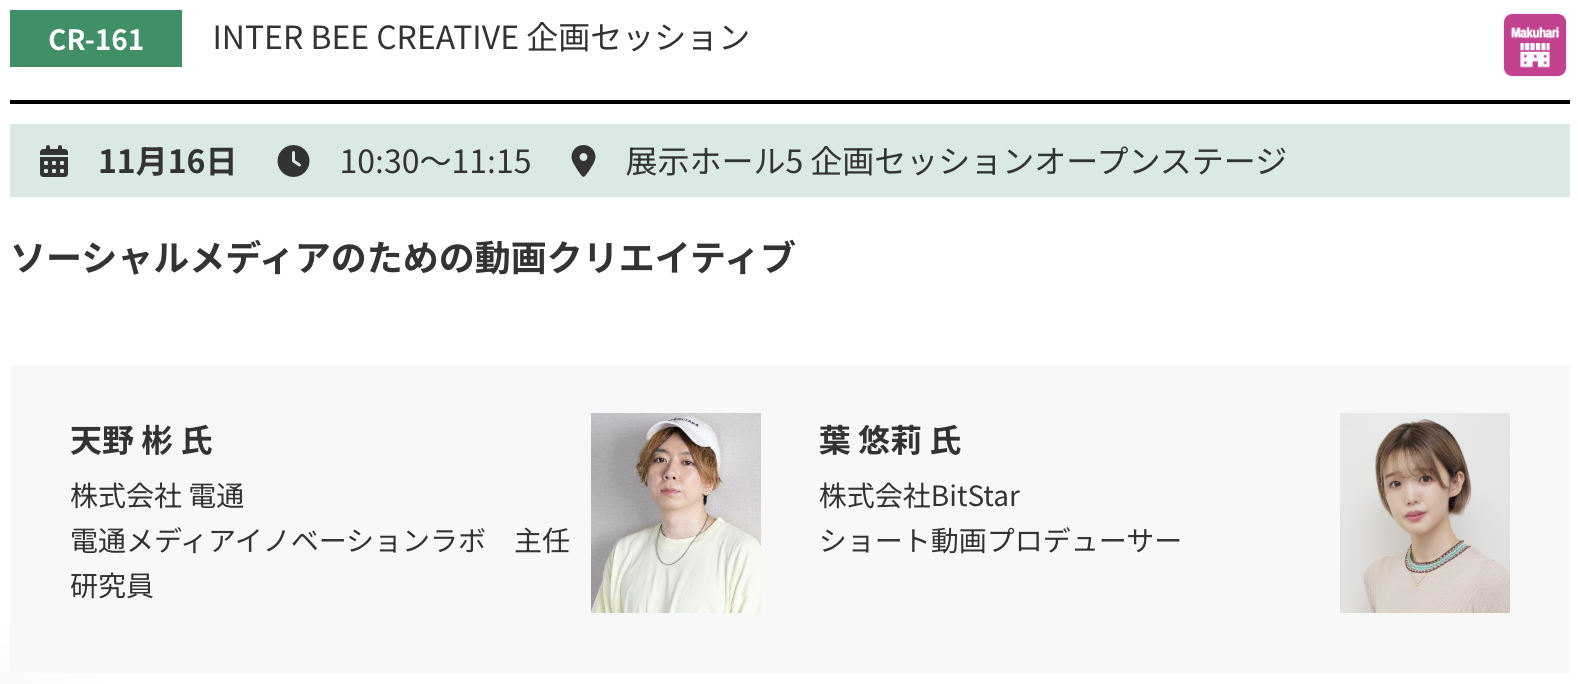Click speaker name 葉 悠莉 氏
Viewport: 1578px width, 684px height.
[x=890, y=440]
